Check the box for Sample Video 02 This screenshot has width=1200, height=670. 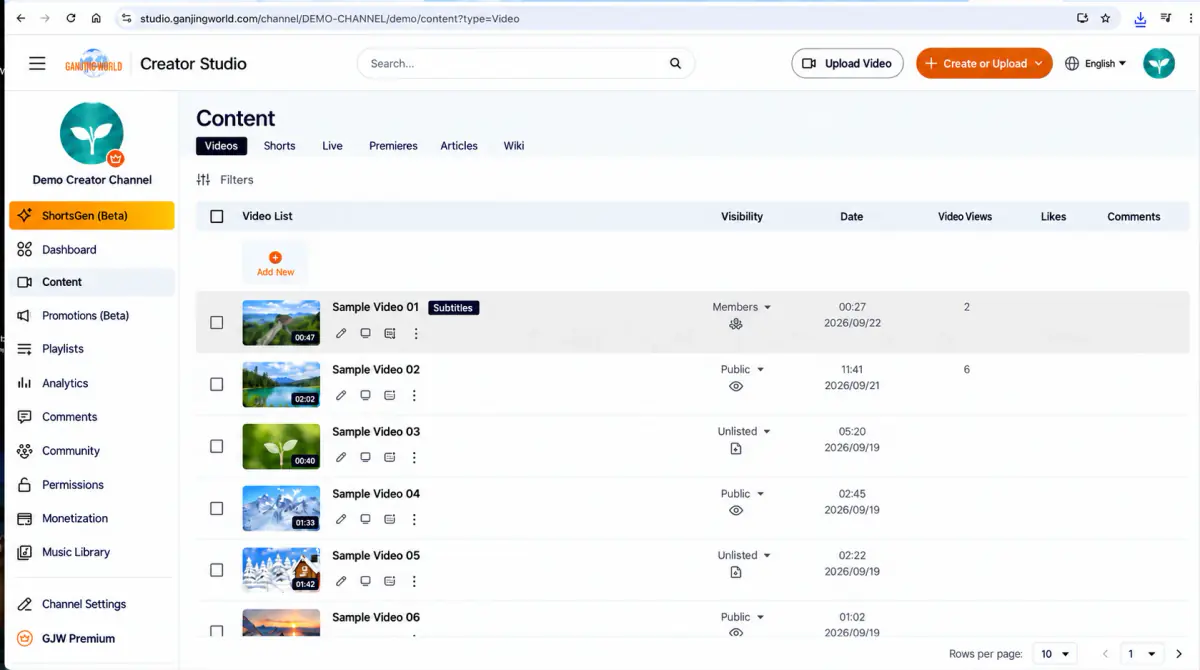(x=217, y=384)
